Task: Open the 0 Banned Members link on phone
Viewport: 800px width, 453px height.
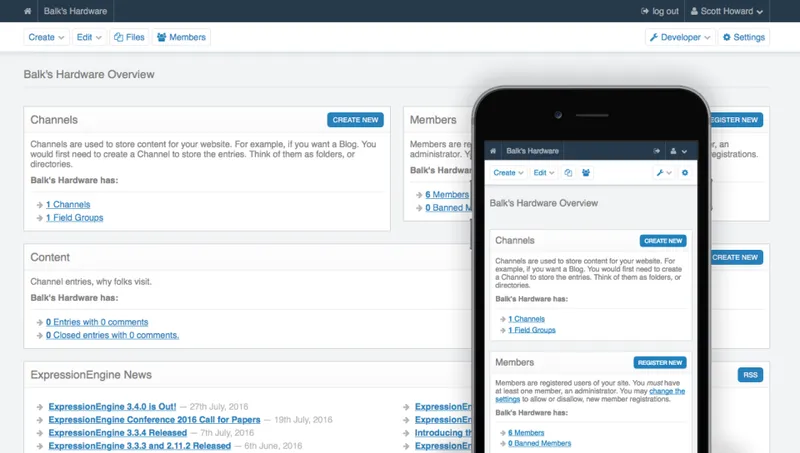Action: (539, 443)
